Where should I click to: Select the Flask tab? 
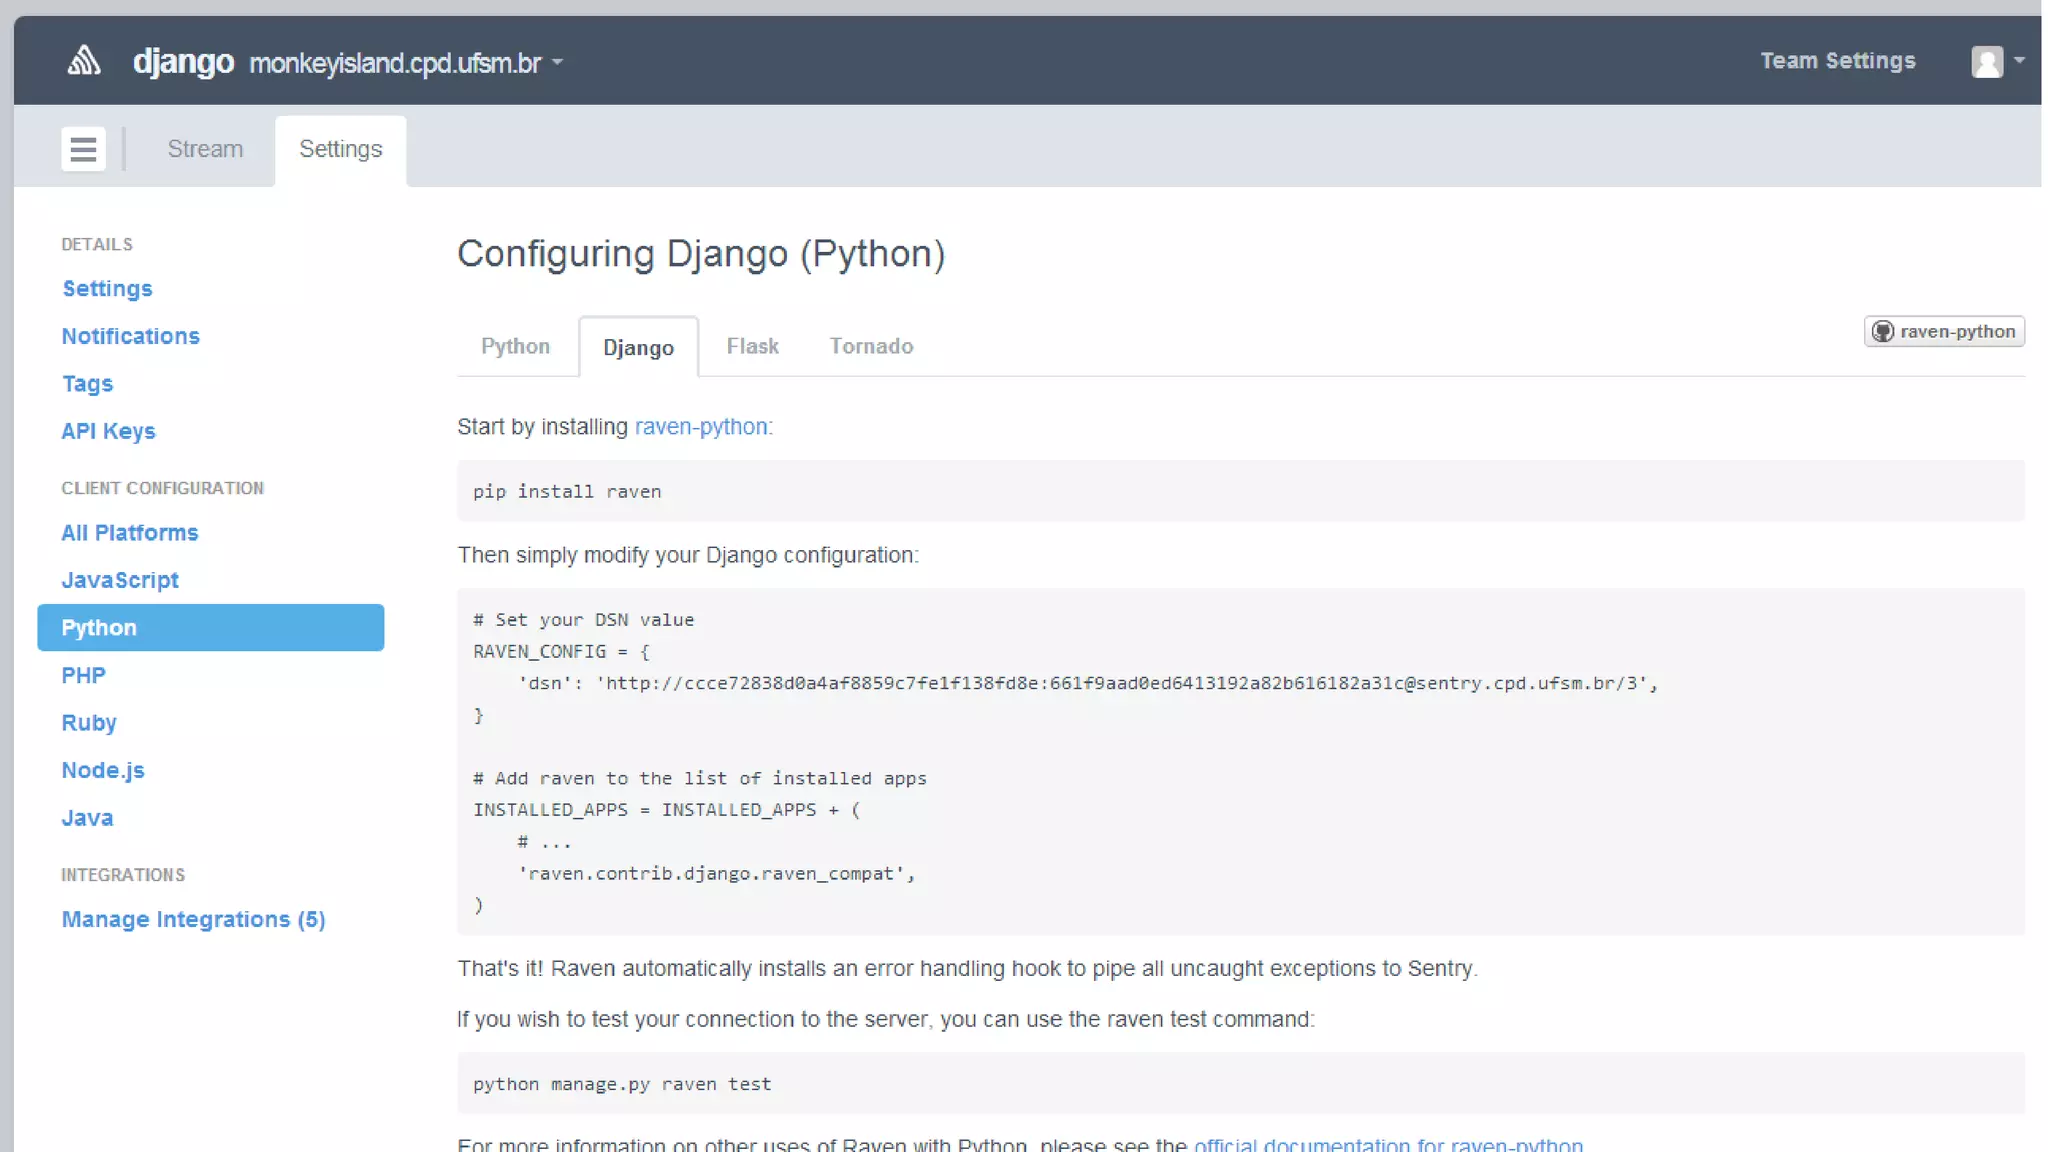[x=752, y=346]
